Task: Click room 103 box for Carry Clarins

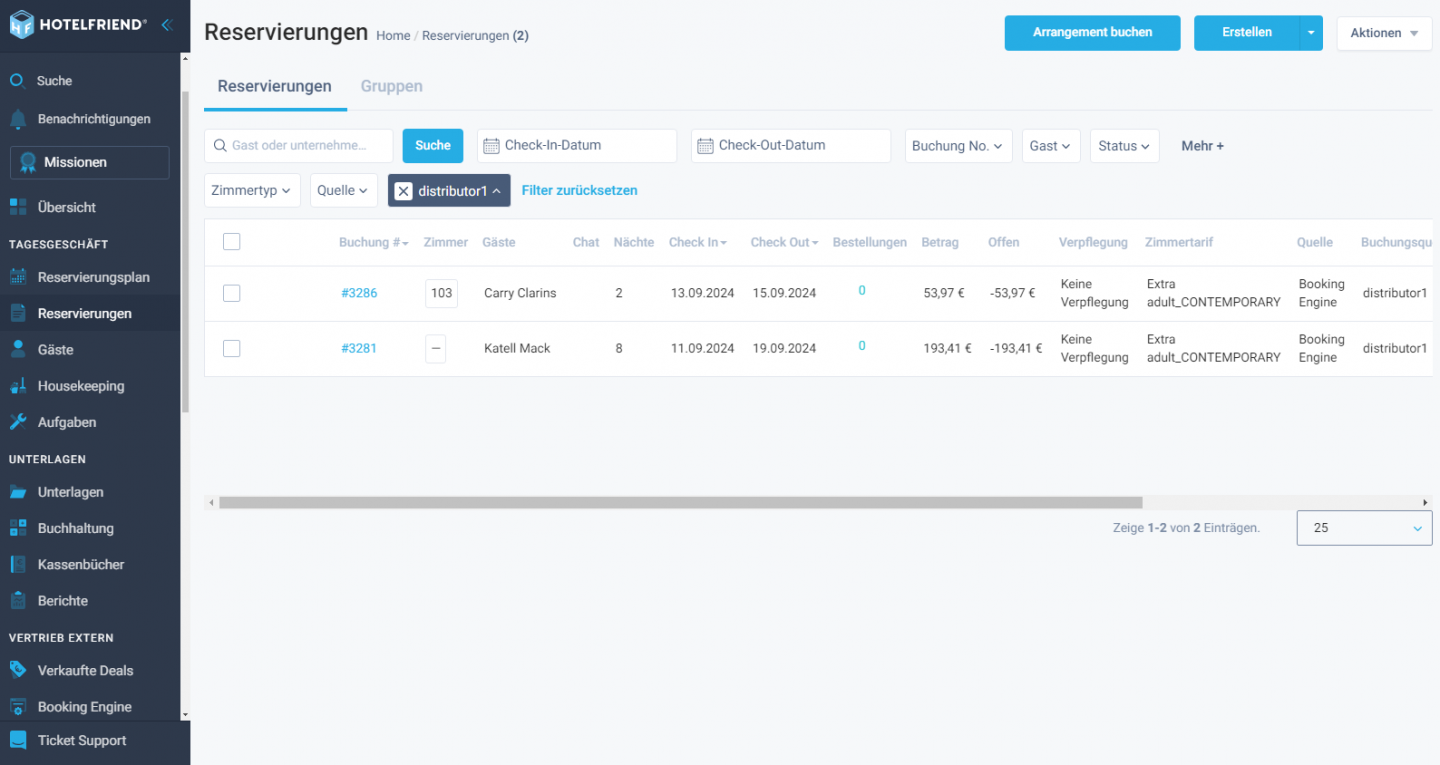Action: coord(441,293)
